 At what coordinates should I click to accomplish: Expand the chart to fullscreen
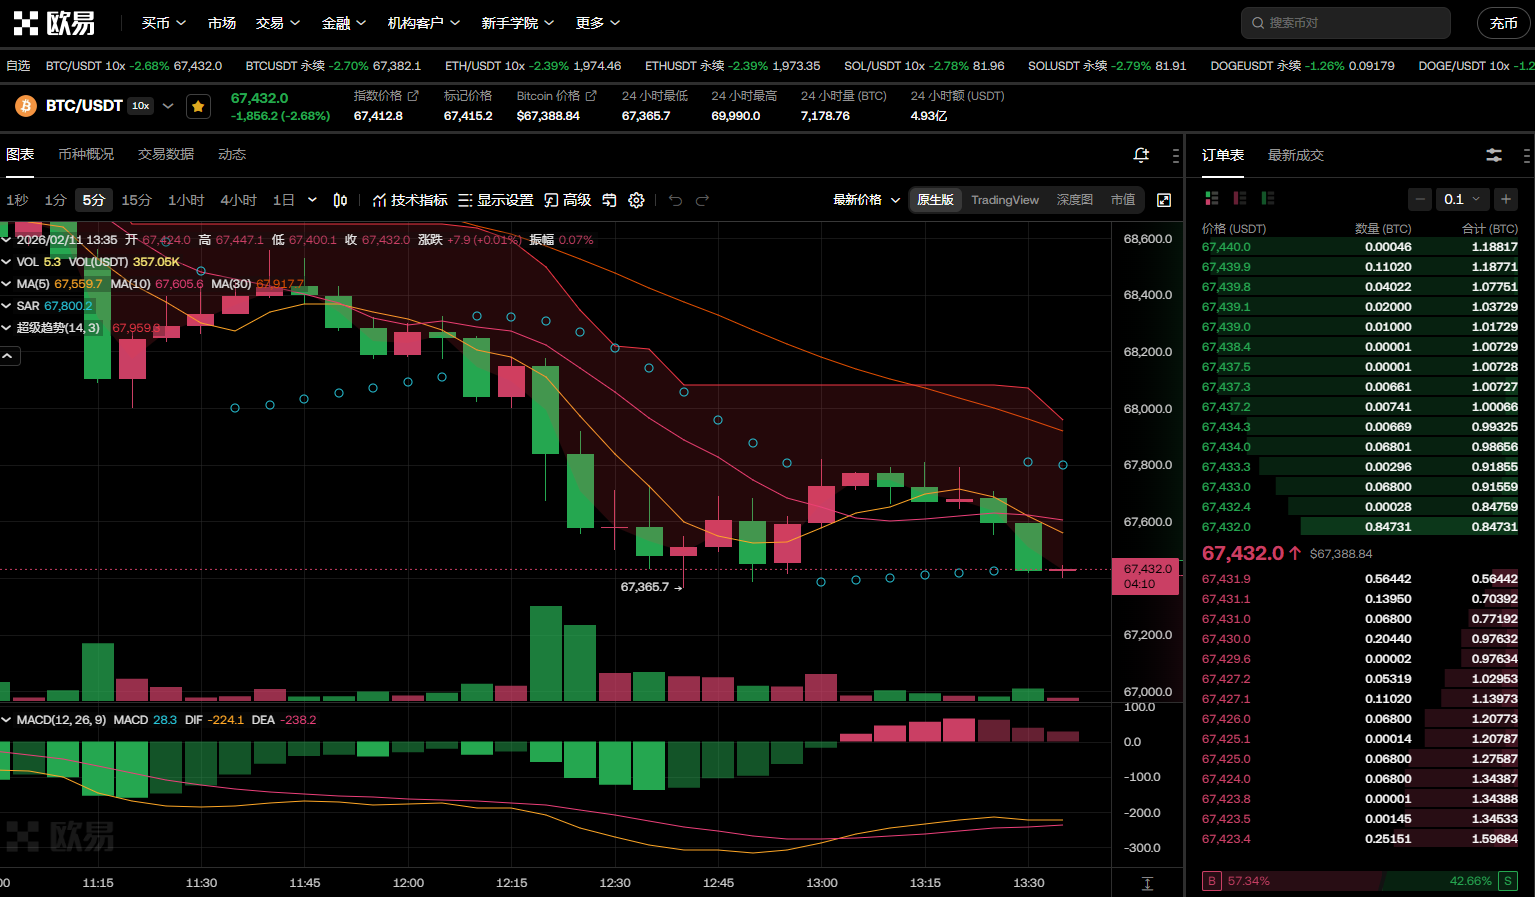(x=1164, y=200)
